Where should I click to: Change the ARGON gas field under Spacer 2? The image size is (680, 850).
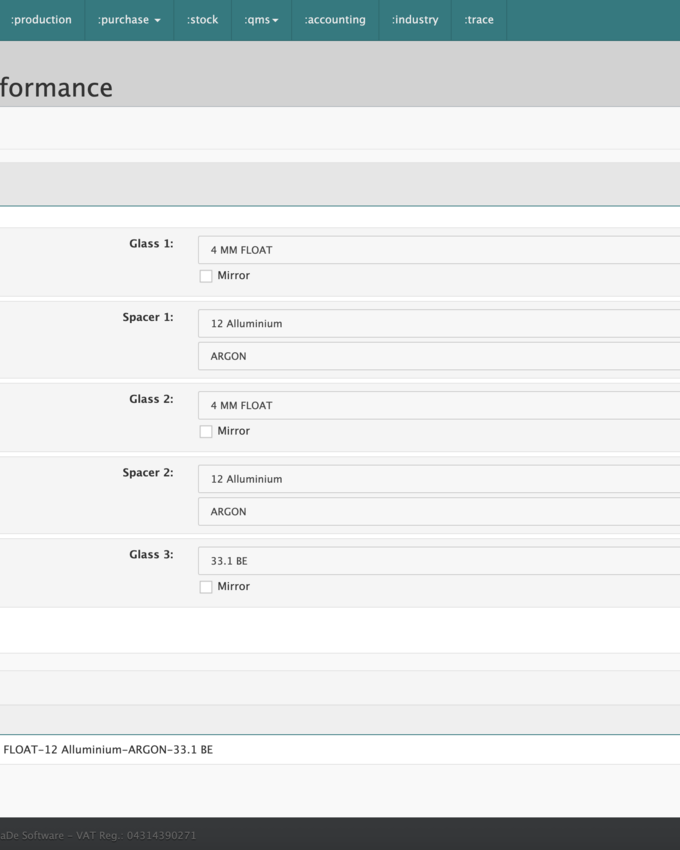438,511
